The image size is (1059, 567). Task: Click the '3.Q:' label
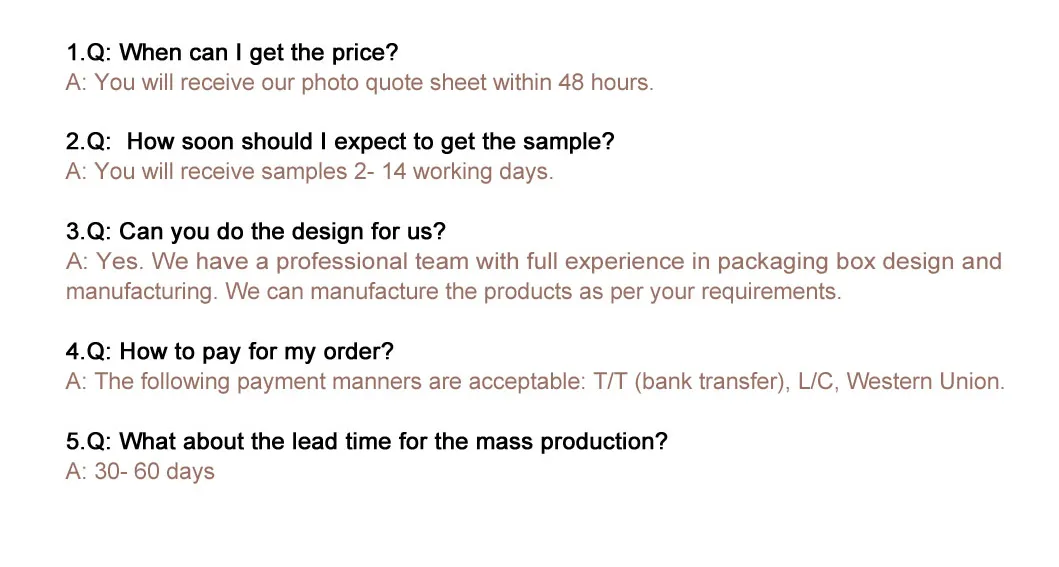click(89, 232)
